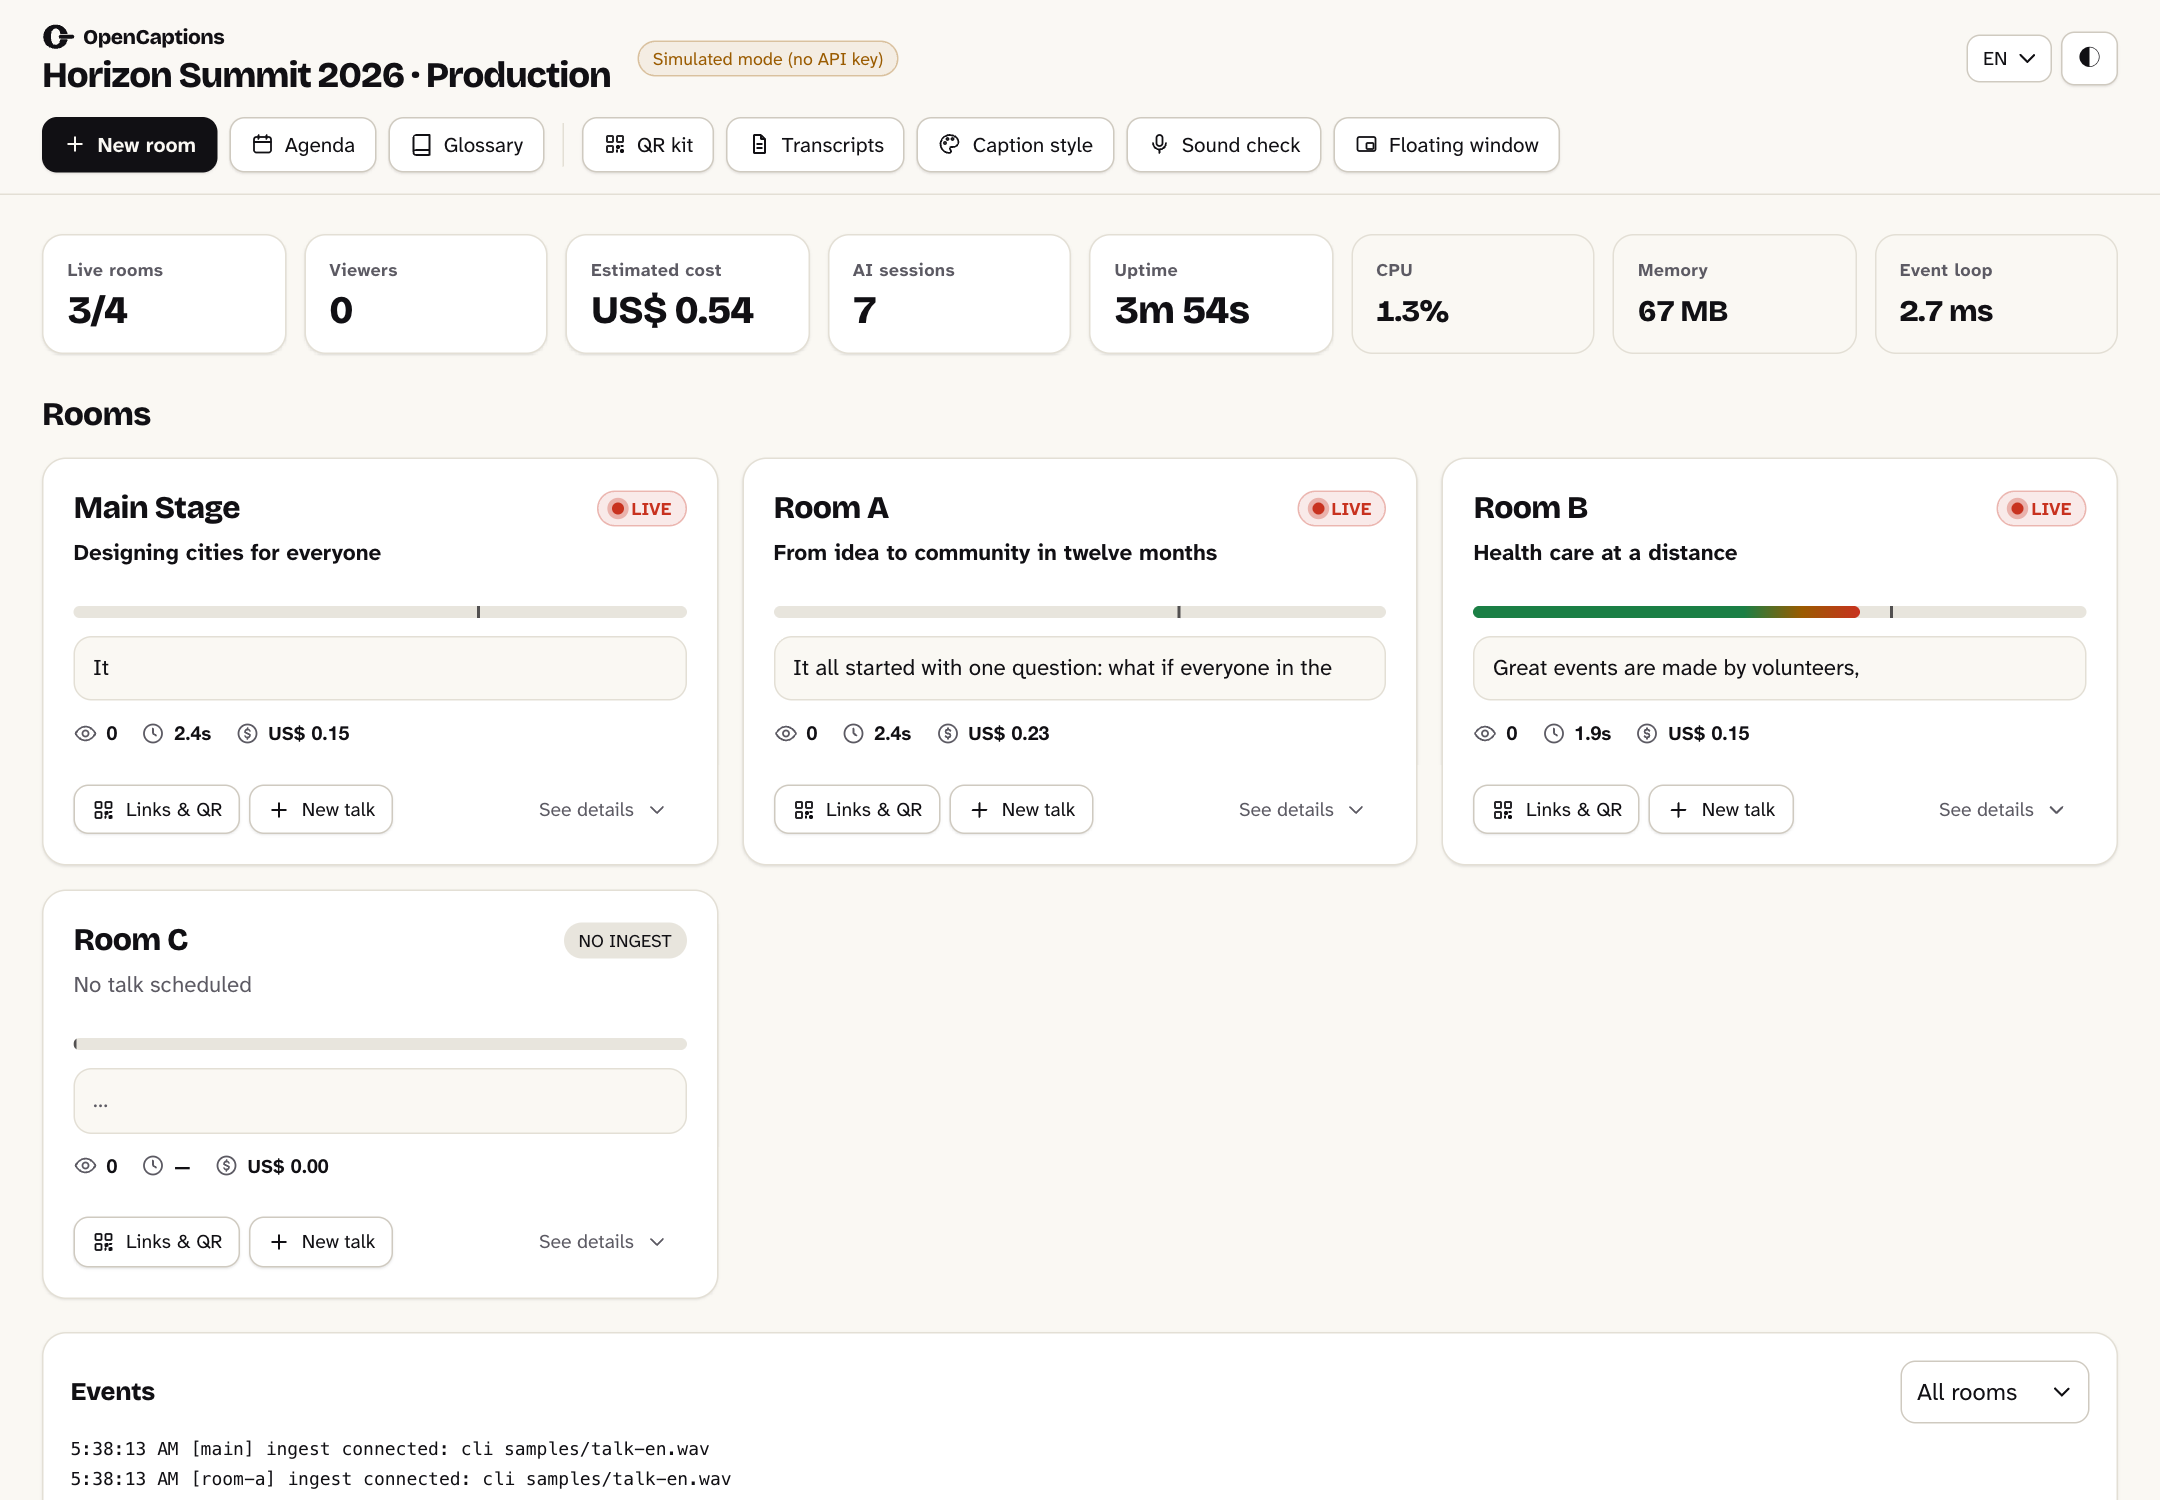Click the Room C viewers eye icon
The image size is (2160, 1500).
tap(85, 1165)
